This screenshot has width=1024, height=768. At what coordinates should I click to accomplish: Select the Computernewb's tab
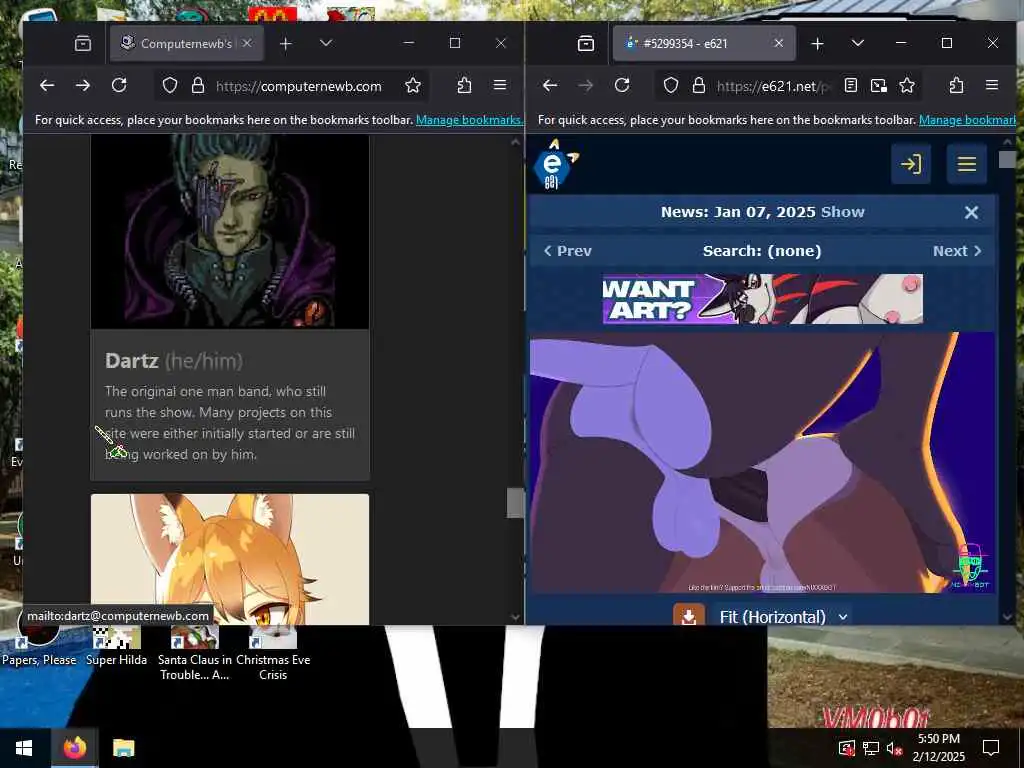click(186, 43)
